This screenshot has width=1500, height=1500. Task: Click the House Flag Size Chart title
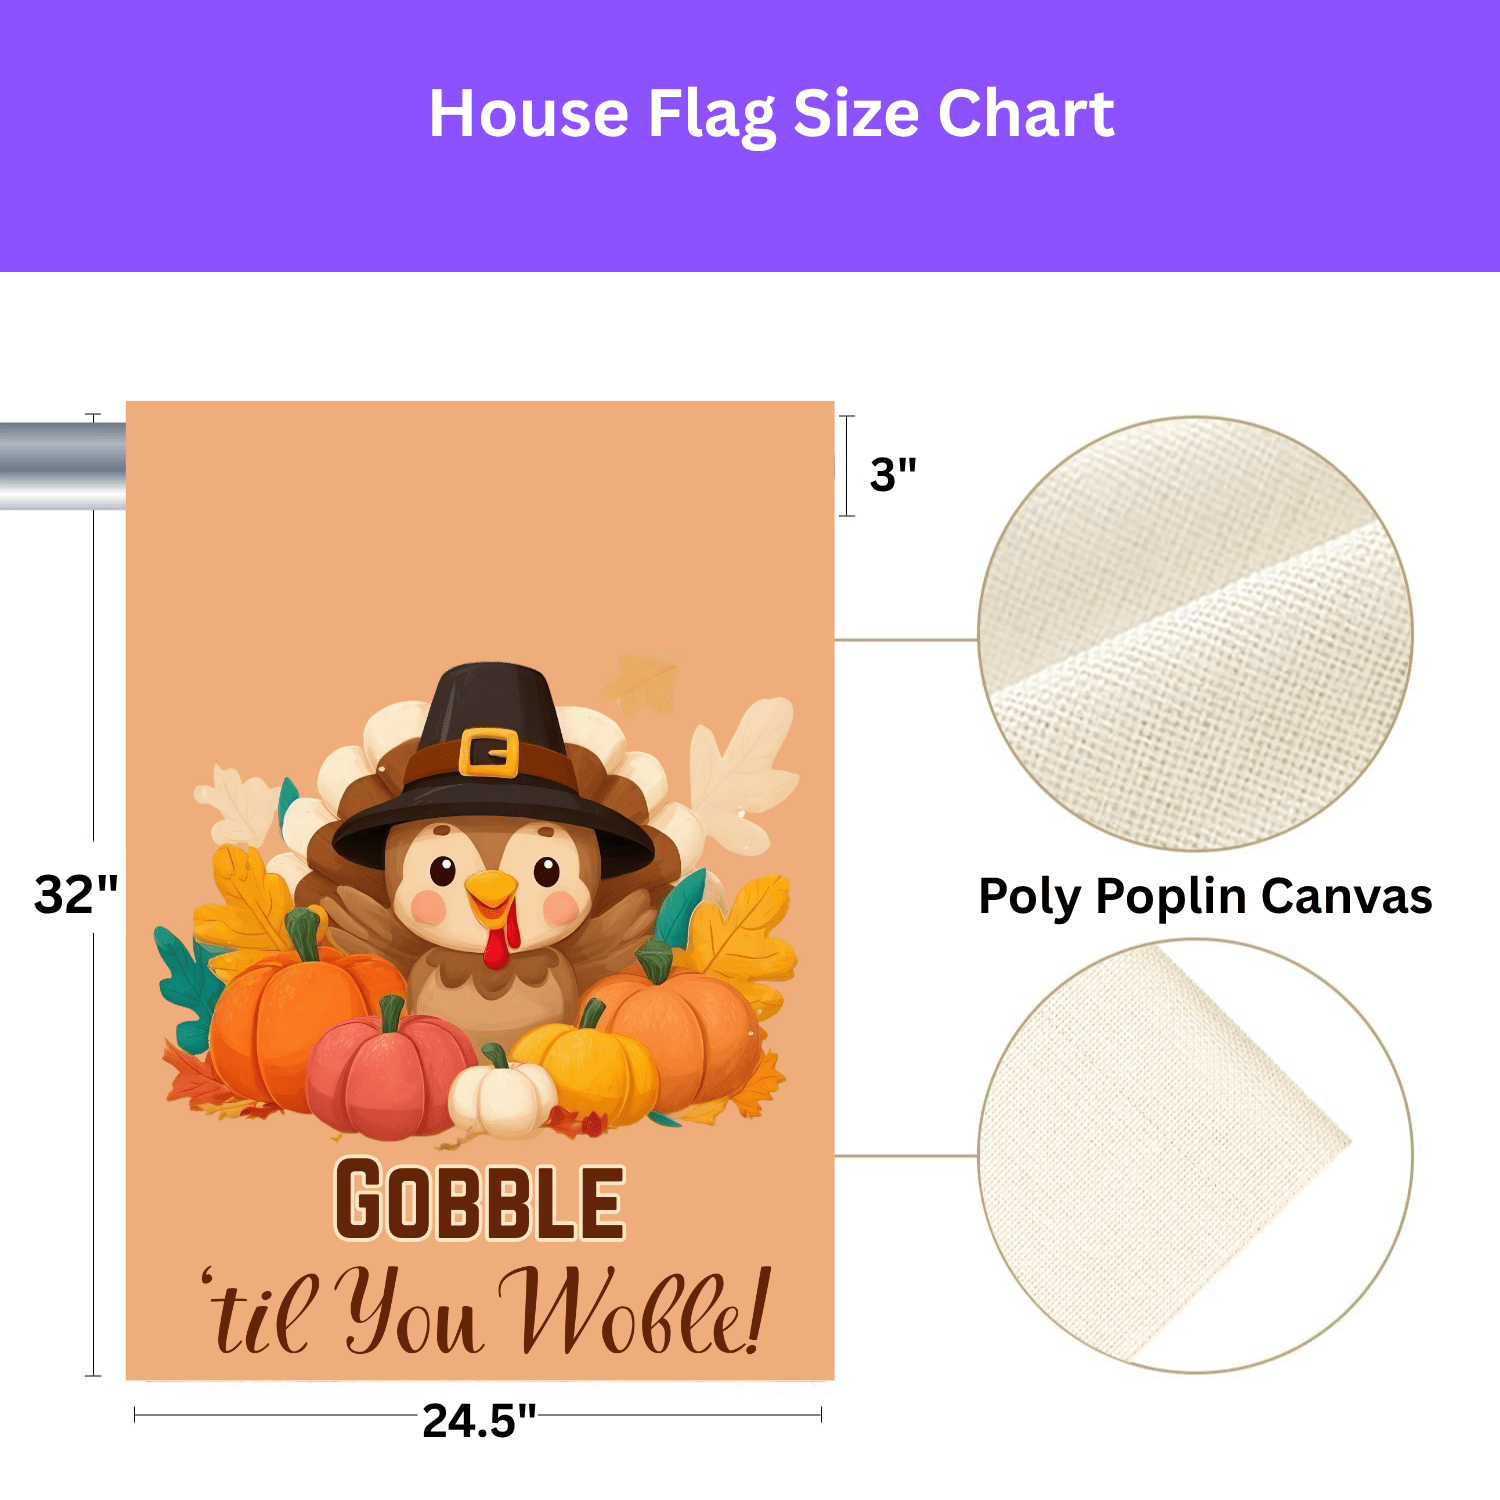click(771, 114)
